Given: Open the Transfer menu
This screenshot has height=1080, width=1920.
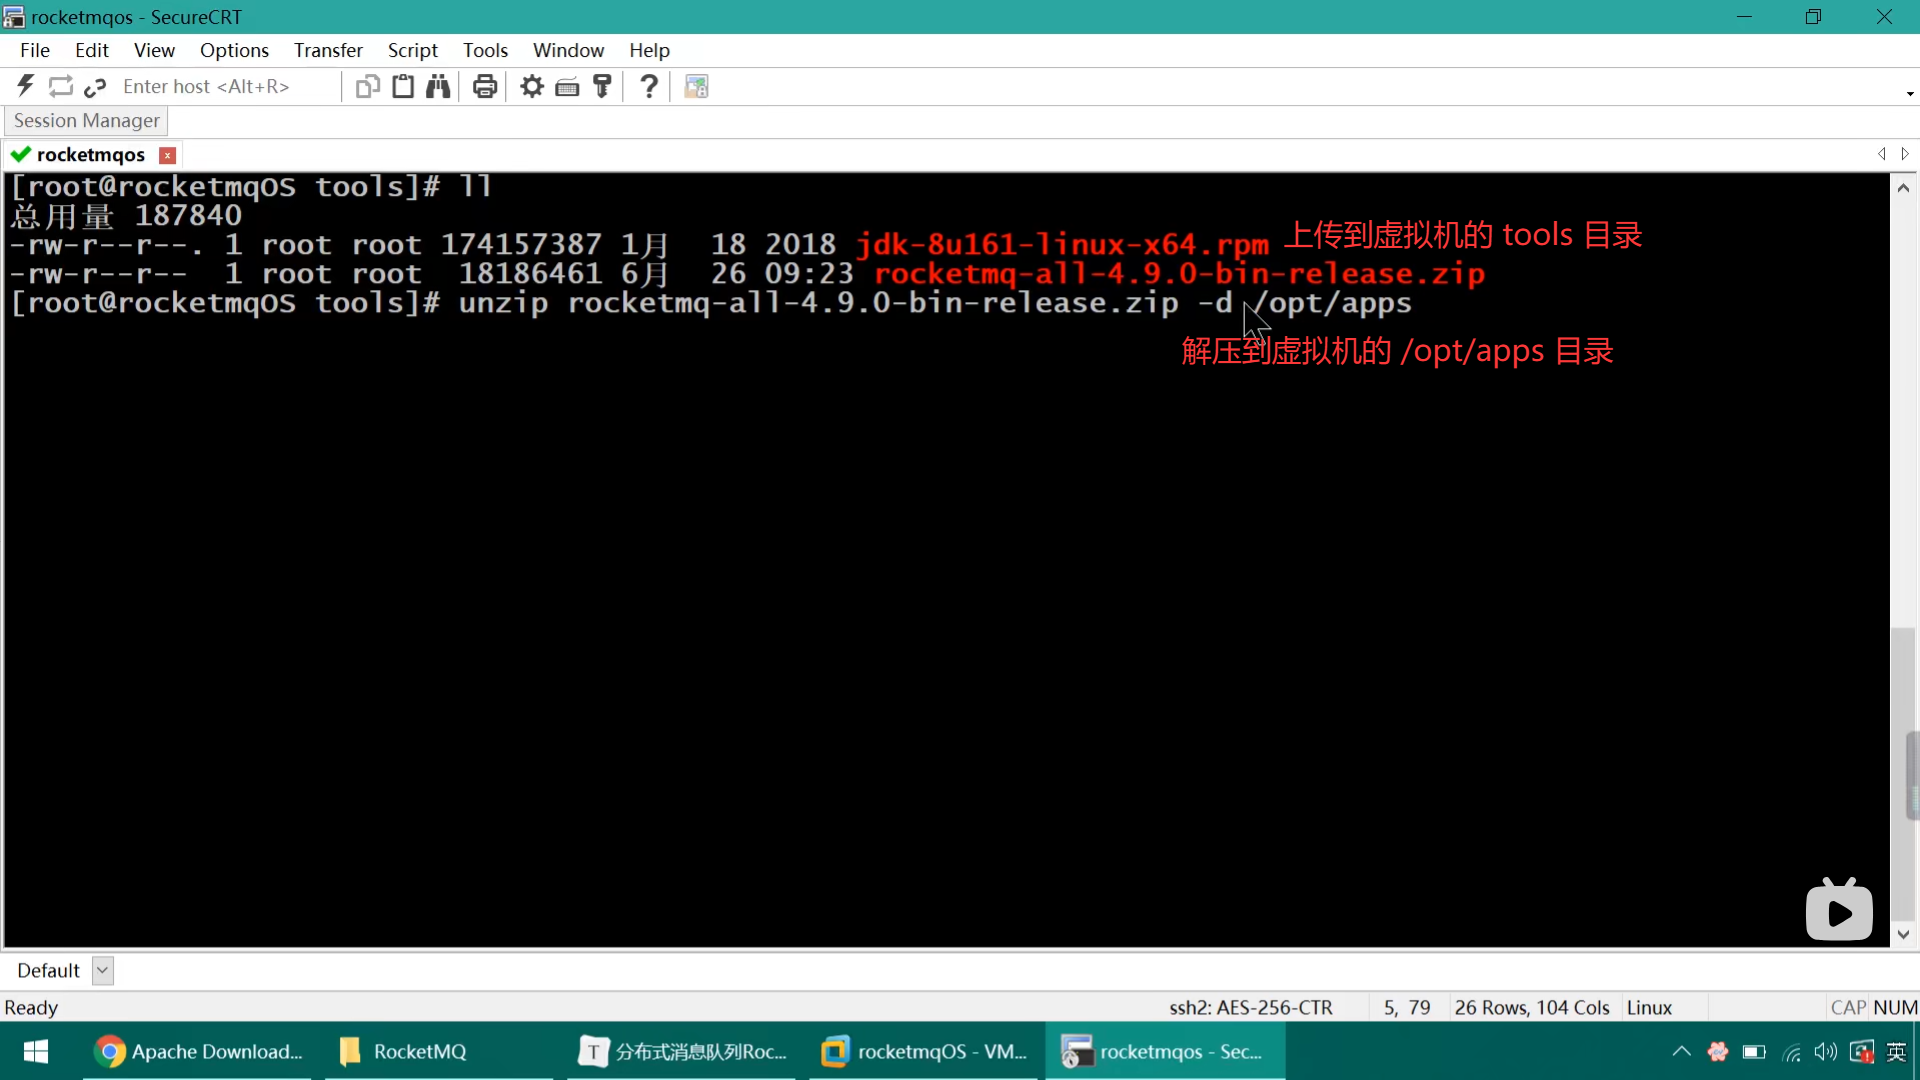Looking at the screenshot, I should (x=328, y=50).
